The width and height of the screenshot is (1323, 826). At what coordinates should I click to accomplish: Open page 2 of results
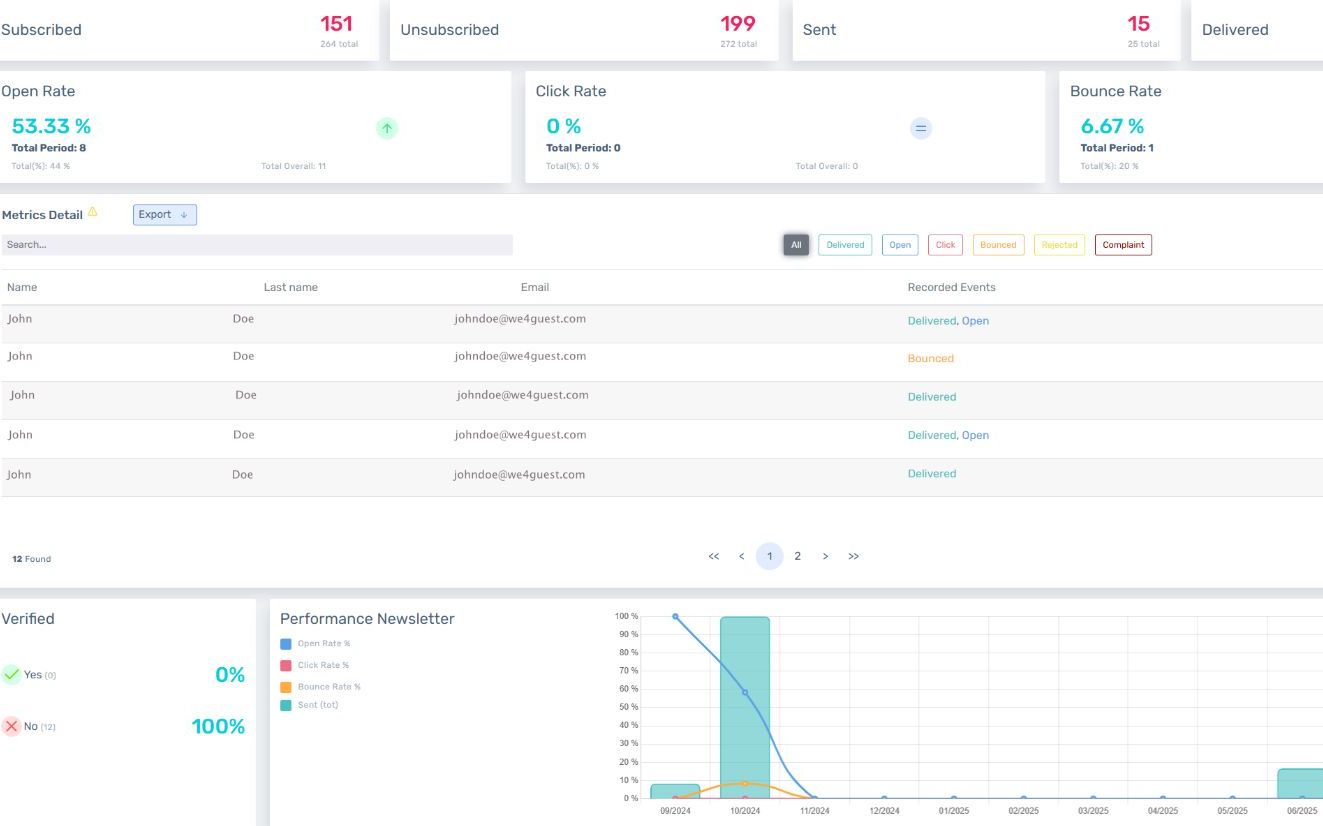pyautogui.click(x=797, y=557)
